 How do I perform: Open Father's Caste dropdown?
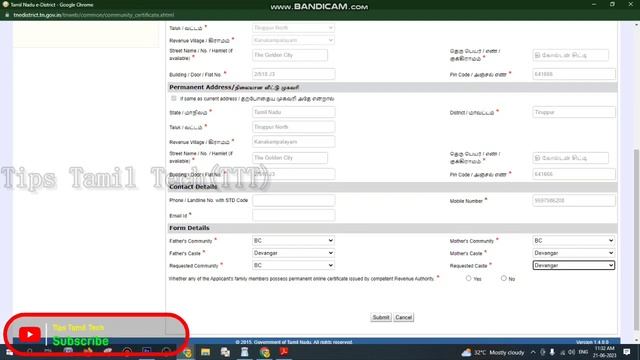(x=293, y=253)
